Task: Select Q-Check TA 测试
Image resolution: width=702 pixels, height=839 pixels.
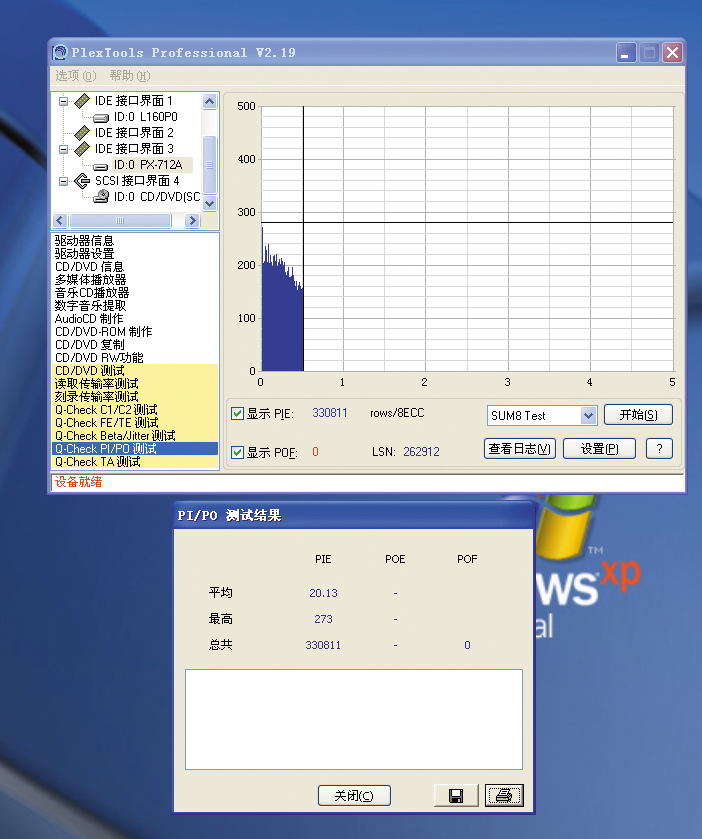Action: tap(135, 462)
